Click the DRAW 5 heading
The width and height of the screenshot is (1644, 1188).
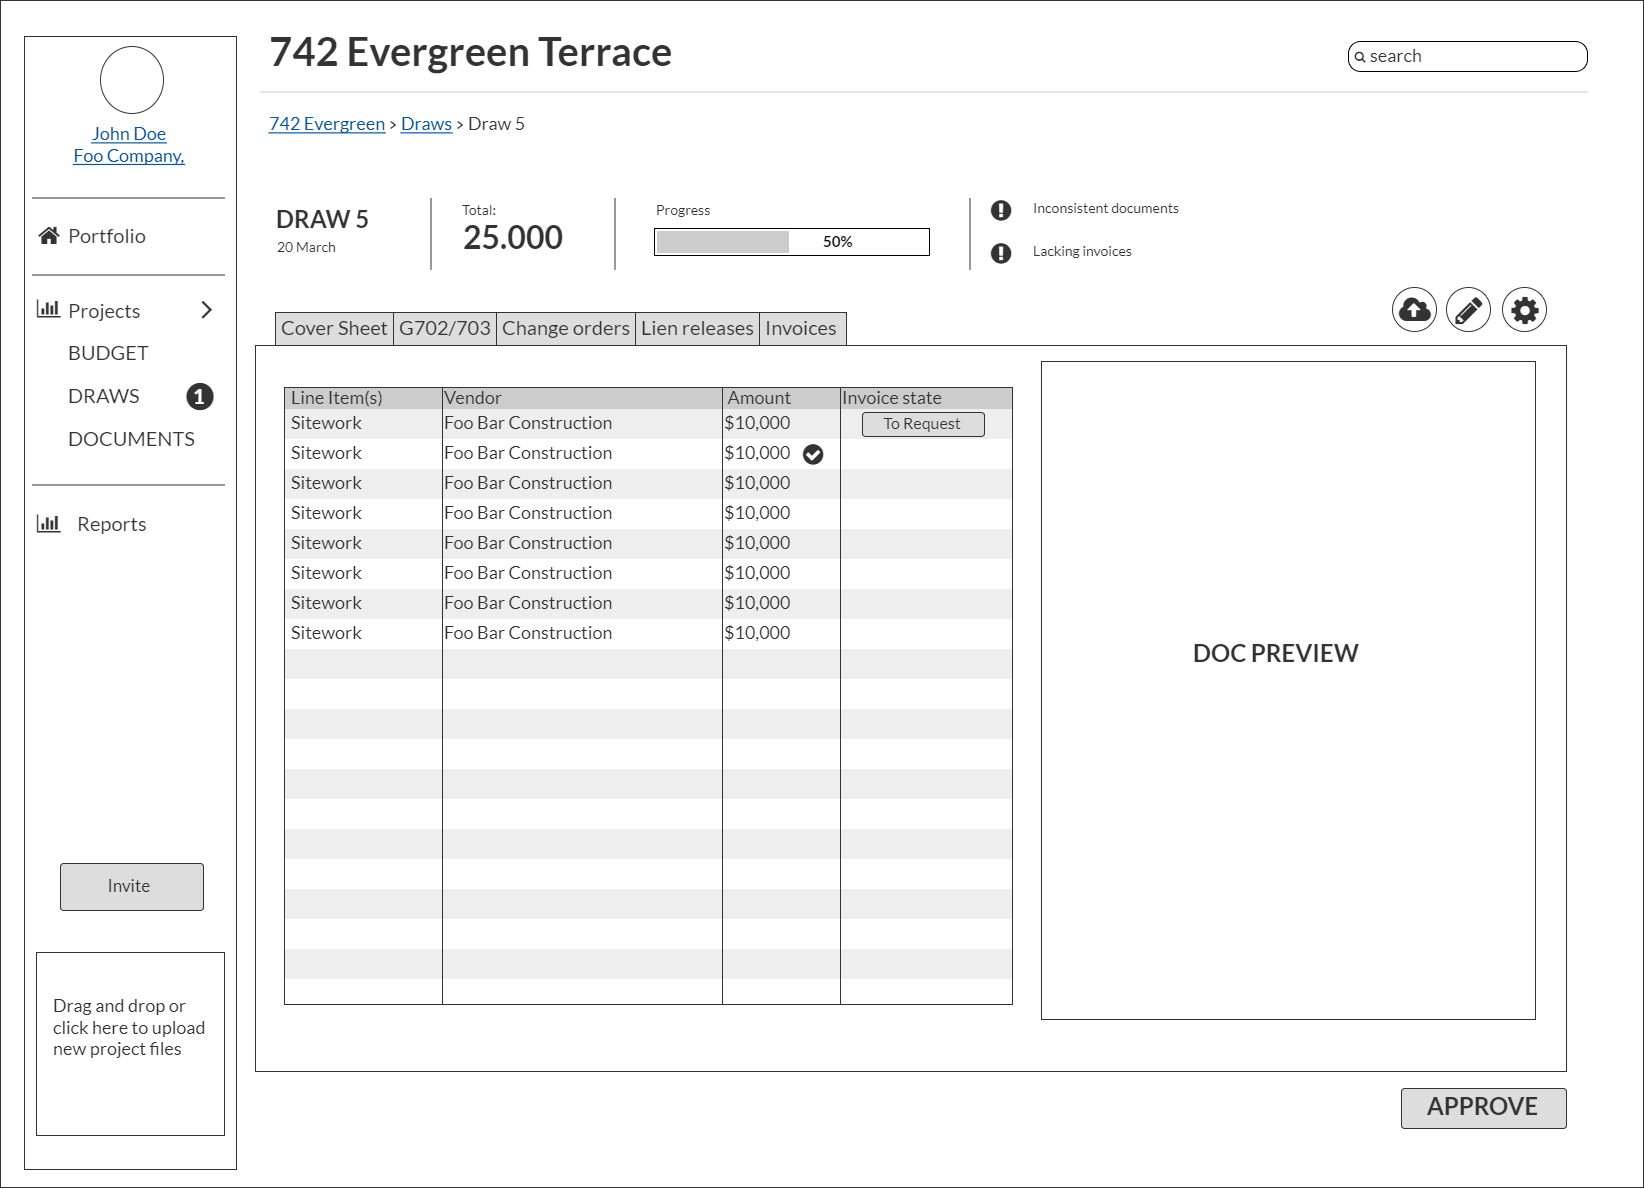tap(322, 220)
